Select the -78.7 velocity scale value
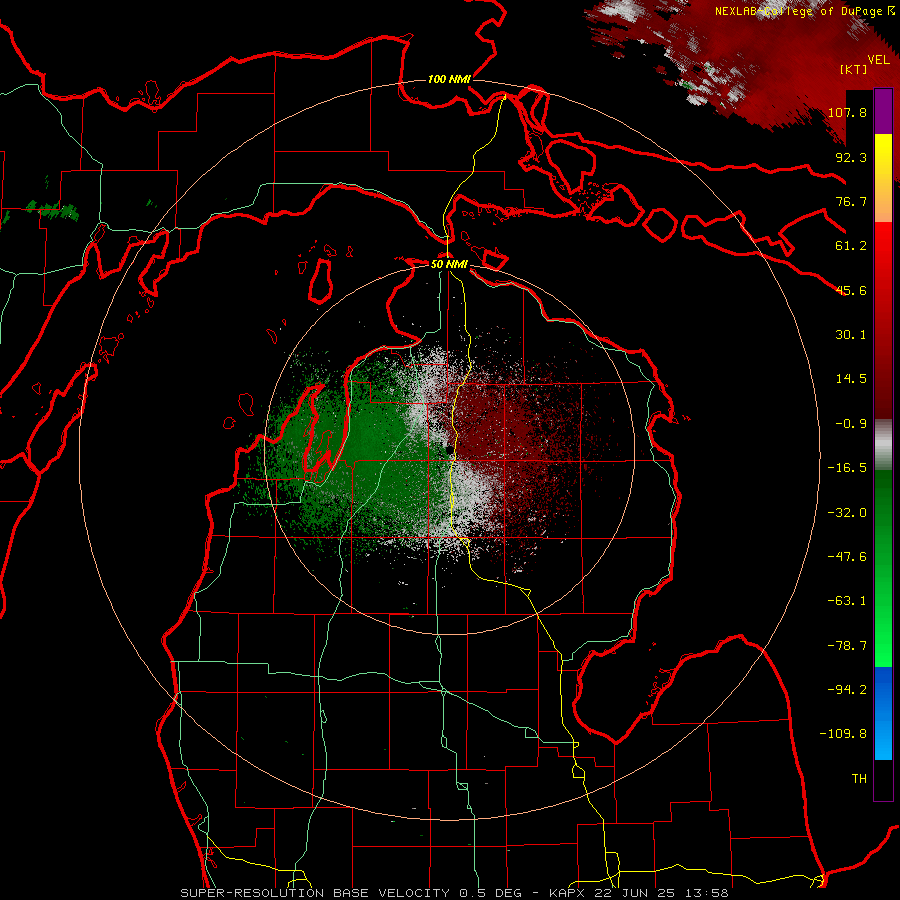Viewport: 900px width, 900px height. pyautogui.click(x=847, y=646)
